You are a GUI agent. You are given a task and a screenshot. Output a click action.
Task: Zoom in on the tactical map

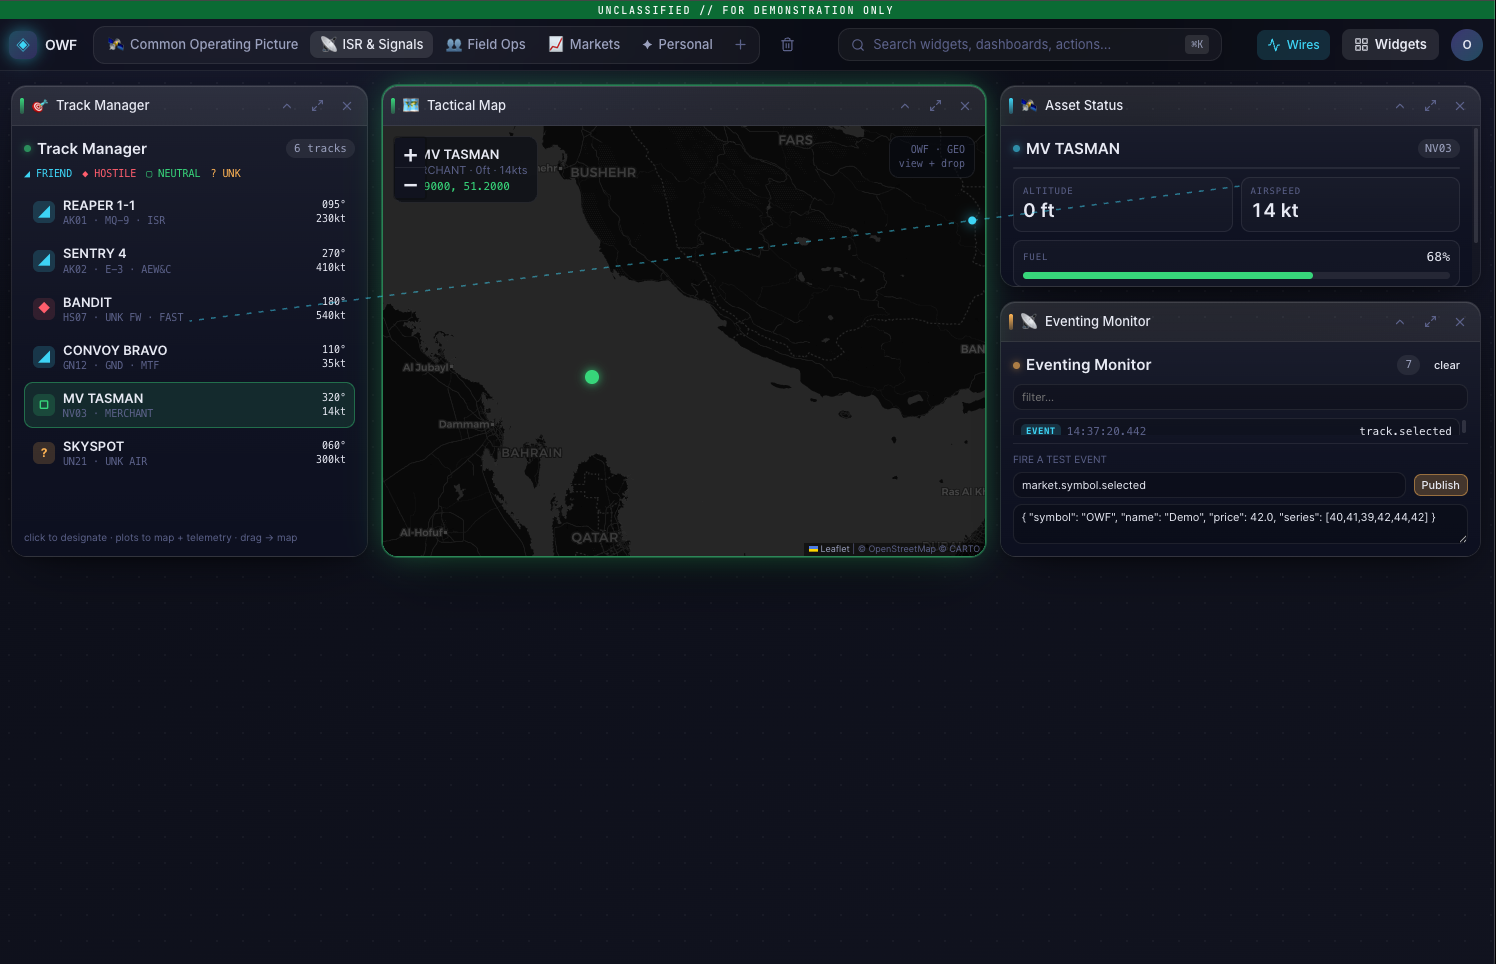[x=410, y=155]
